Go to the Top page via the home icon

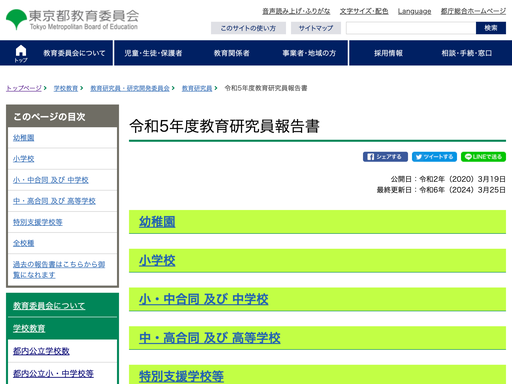coord(21,53)
